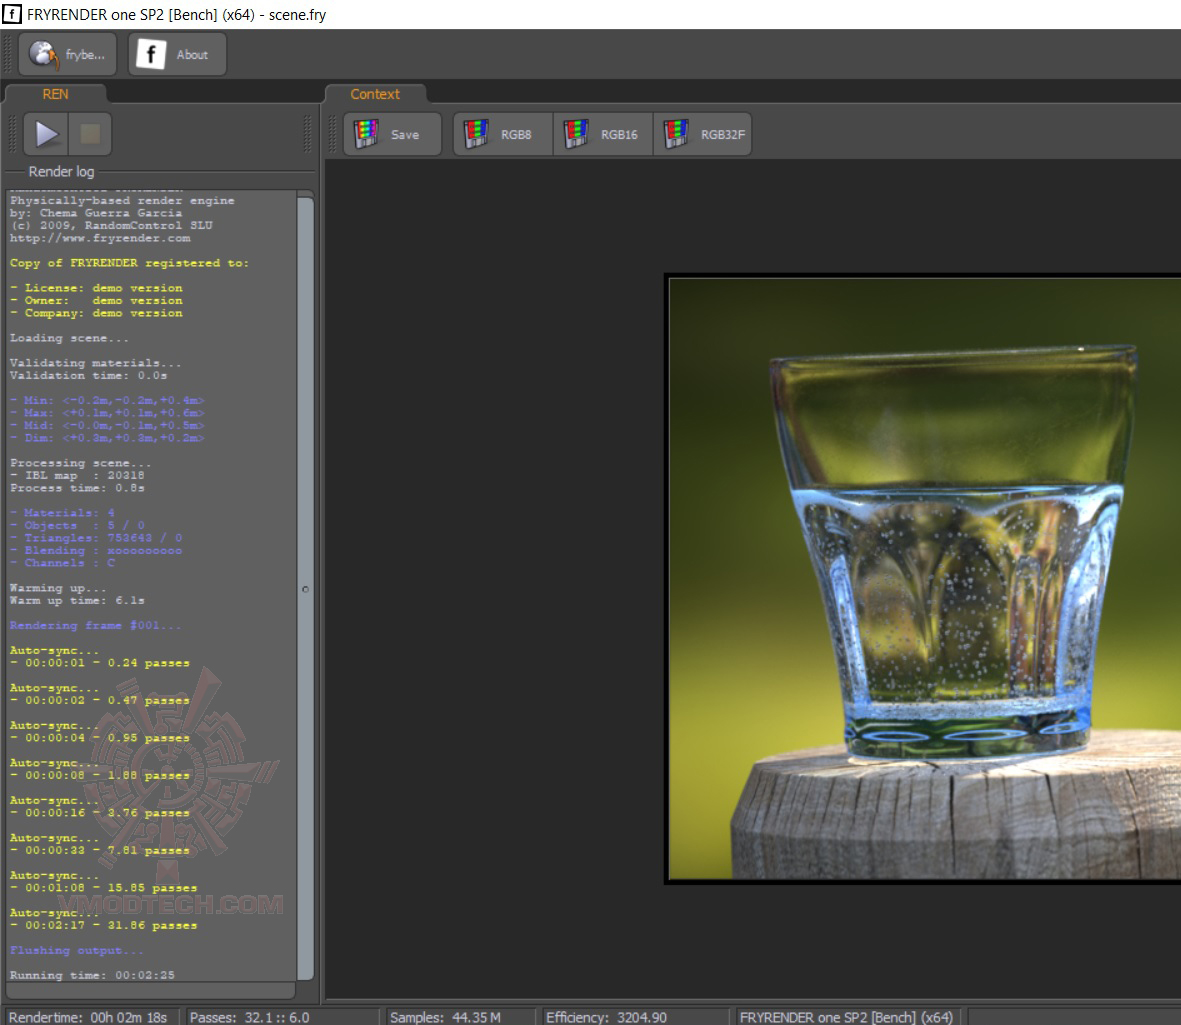Start the render with the Play button
Image resolution: width=1181 pixels, height=1025 pixels.
pos(47,134)
